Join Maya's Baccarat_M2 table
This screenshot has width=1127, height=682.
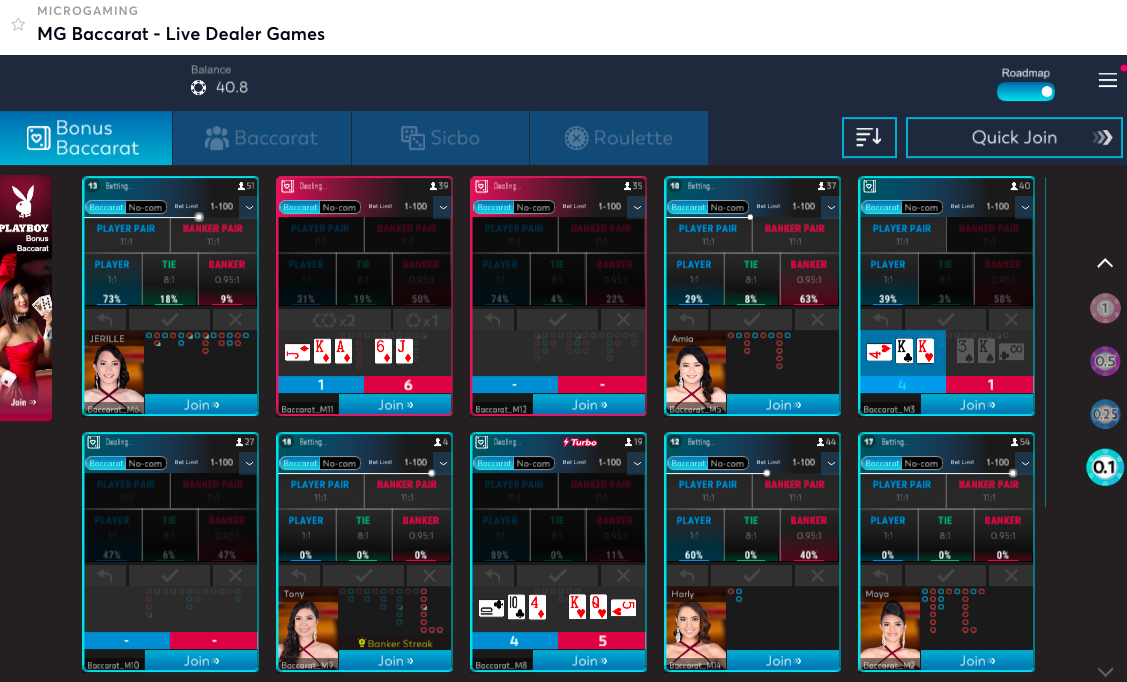pyautogui.click(x=972, y=660)
